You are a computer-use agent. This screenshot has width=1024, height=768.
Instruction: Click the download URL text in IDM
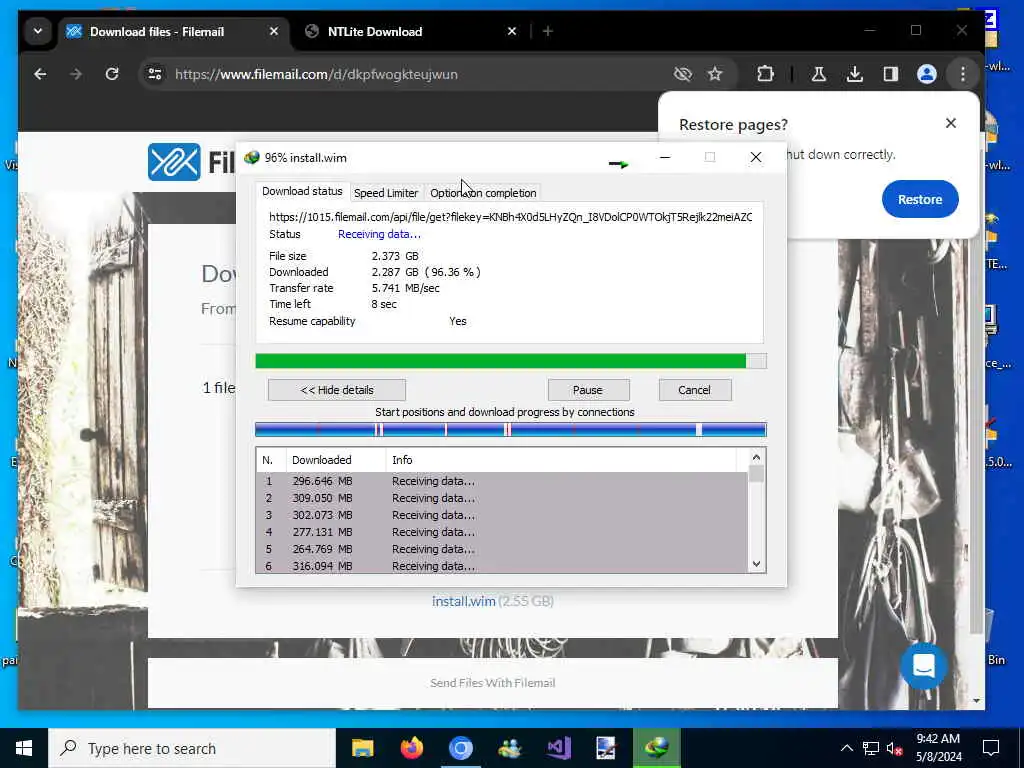pos(511,217)
